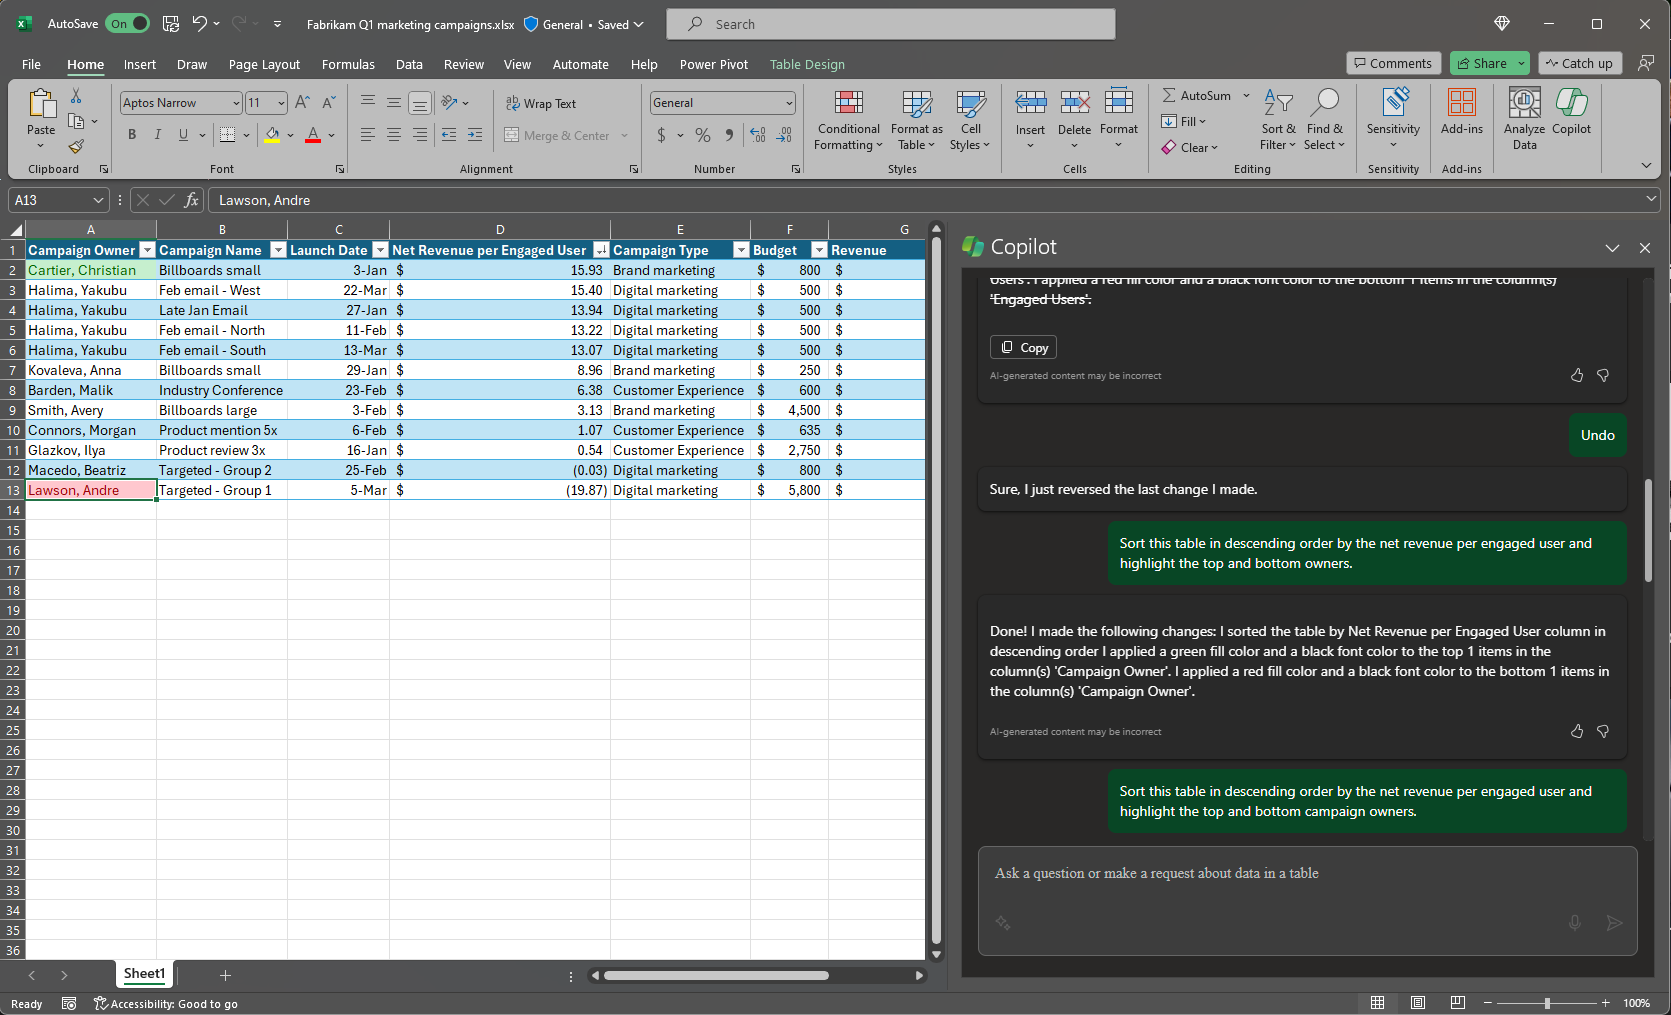Open Format as Table gallery
Screen dimensions: 1671x1015
(x=916, y=120)
